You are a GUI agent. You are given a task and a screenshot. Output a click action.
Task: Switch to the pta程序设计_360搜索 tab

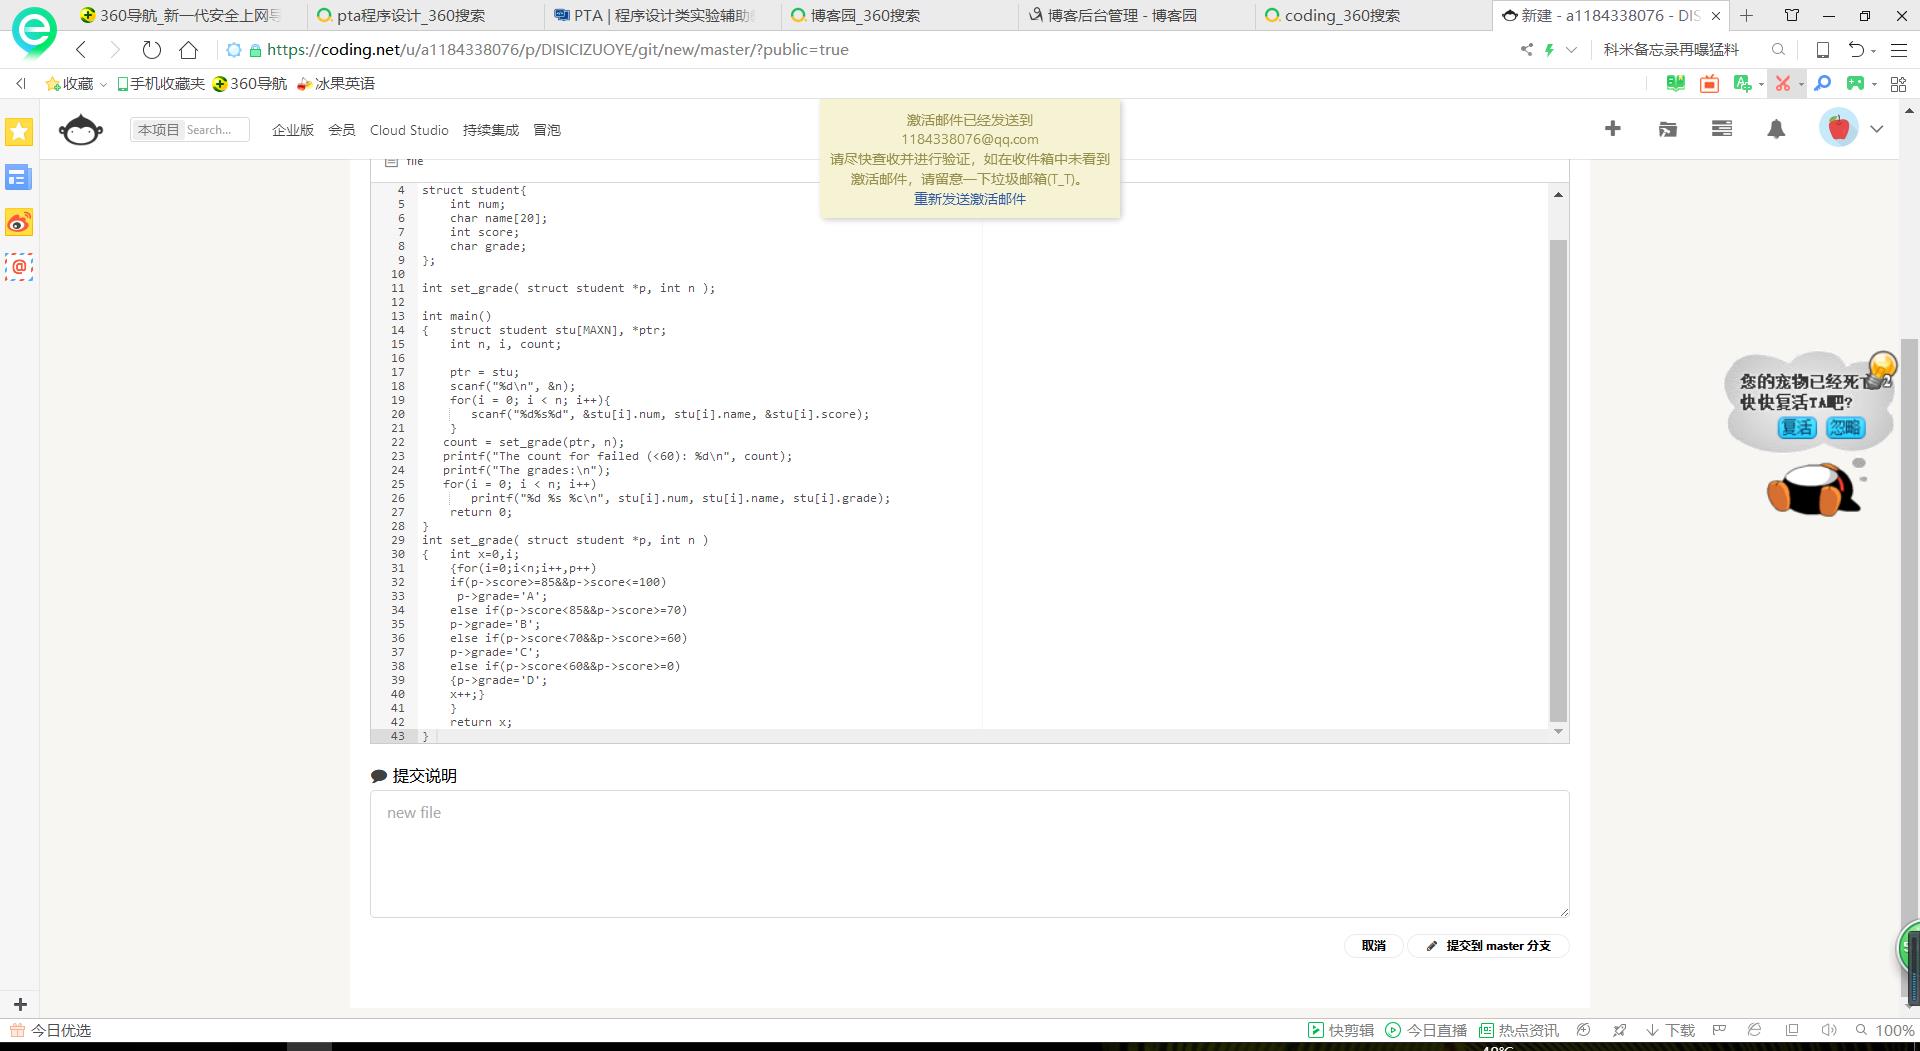pos(425,16)
